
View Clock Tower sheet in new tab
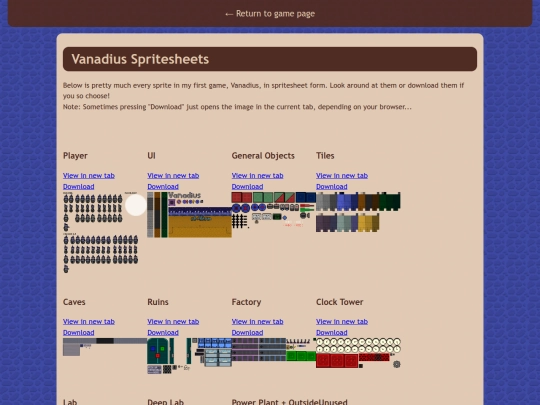342,322
